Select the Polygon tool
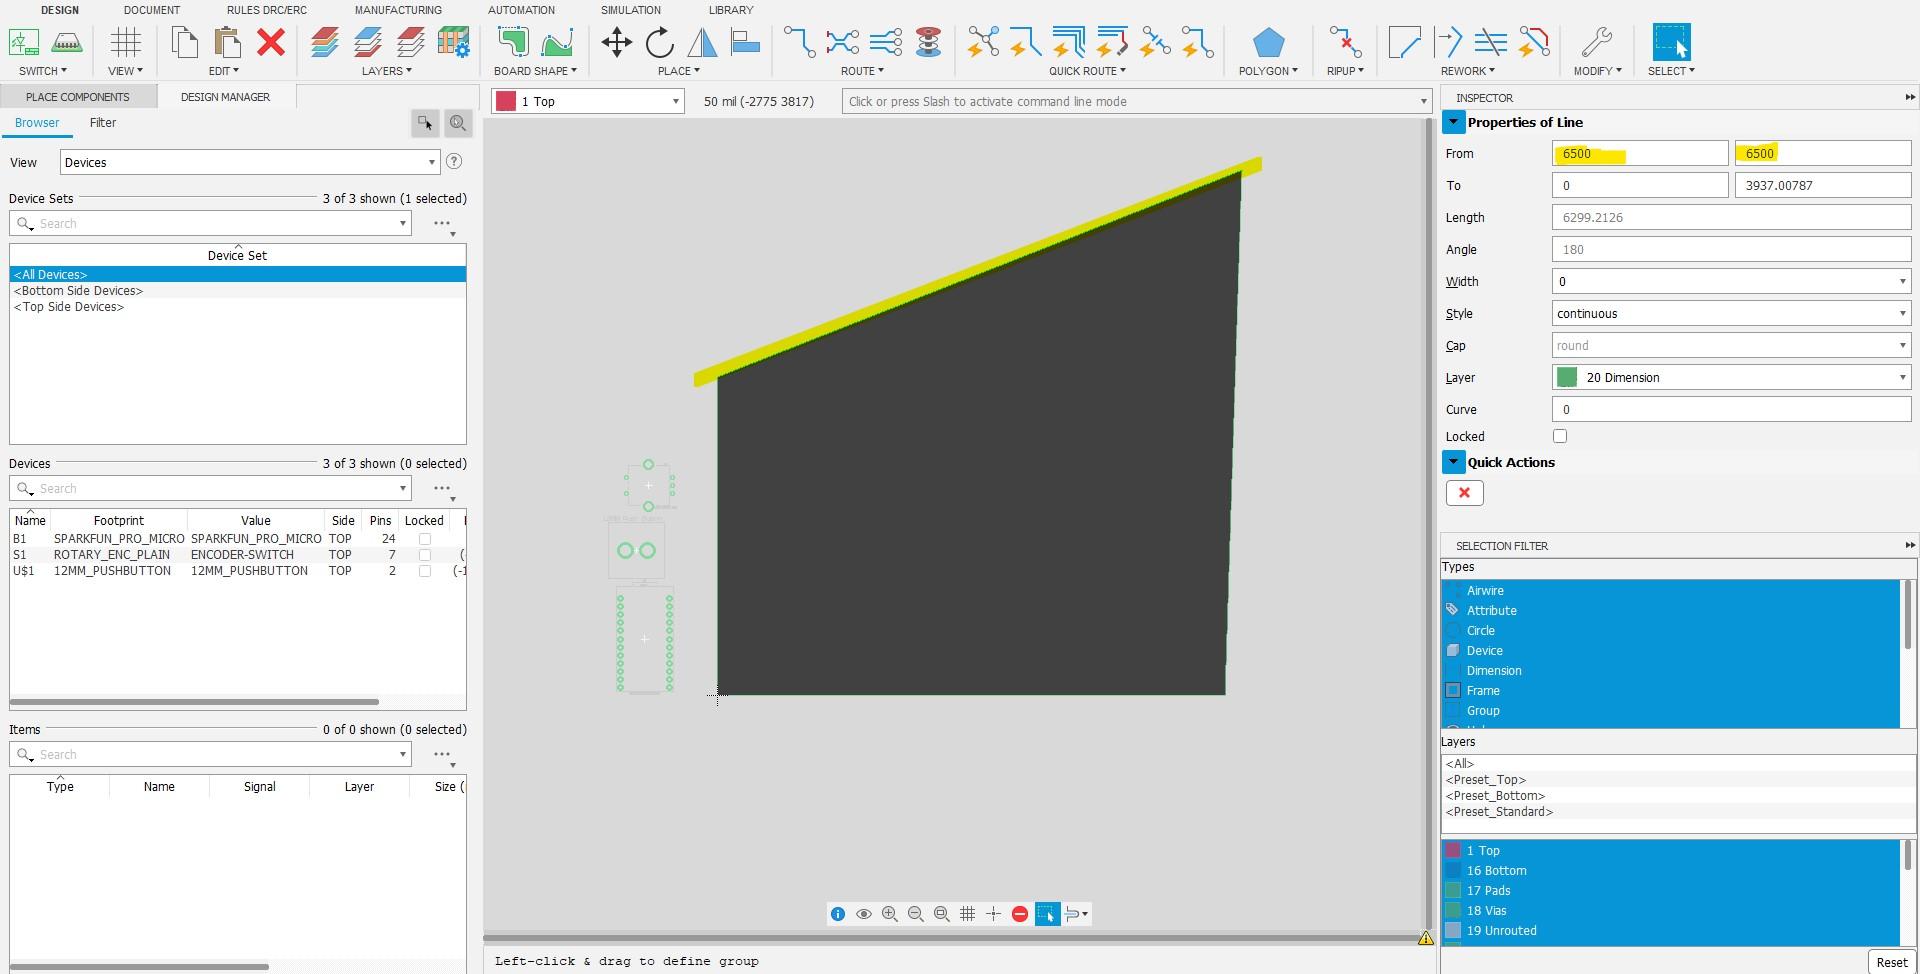 pyautogui.click(x=1267, y=41)
